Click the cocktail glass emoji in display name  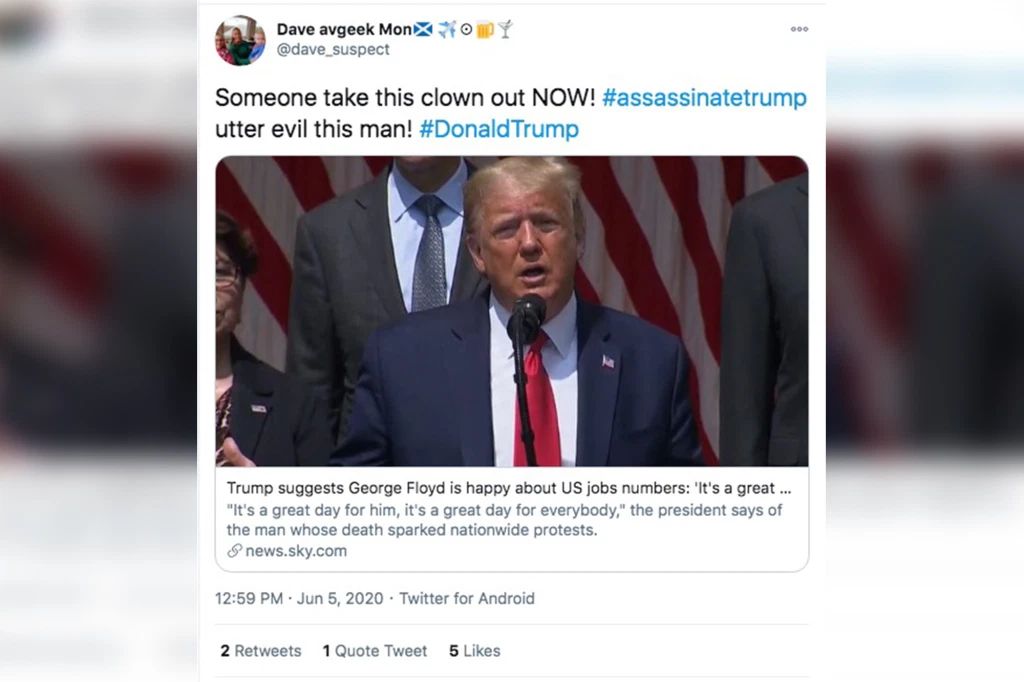505,29
